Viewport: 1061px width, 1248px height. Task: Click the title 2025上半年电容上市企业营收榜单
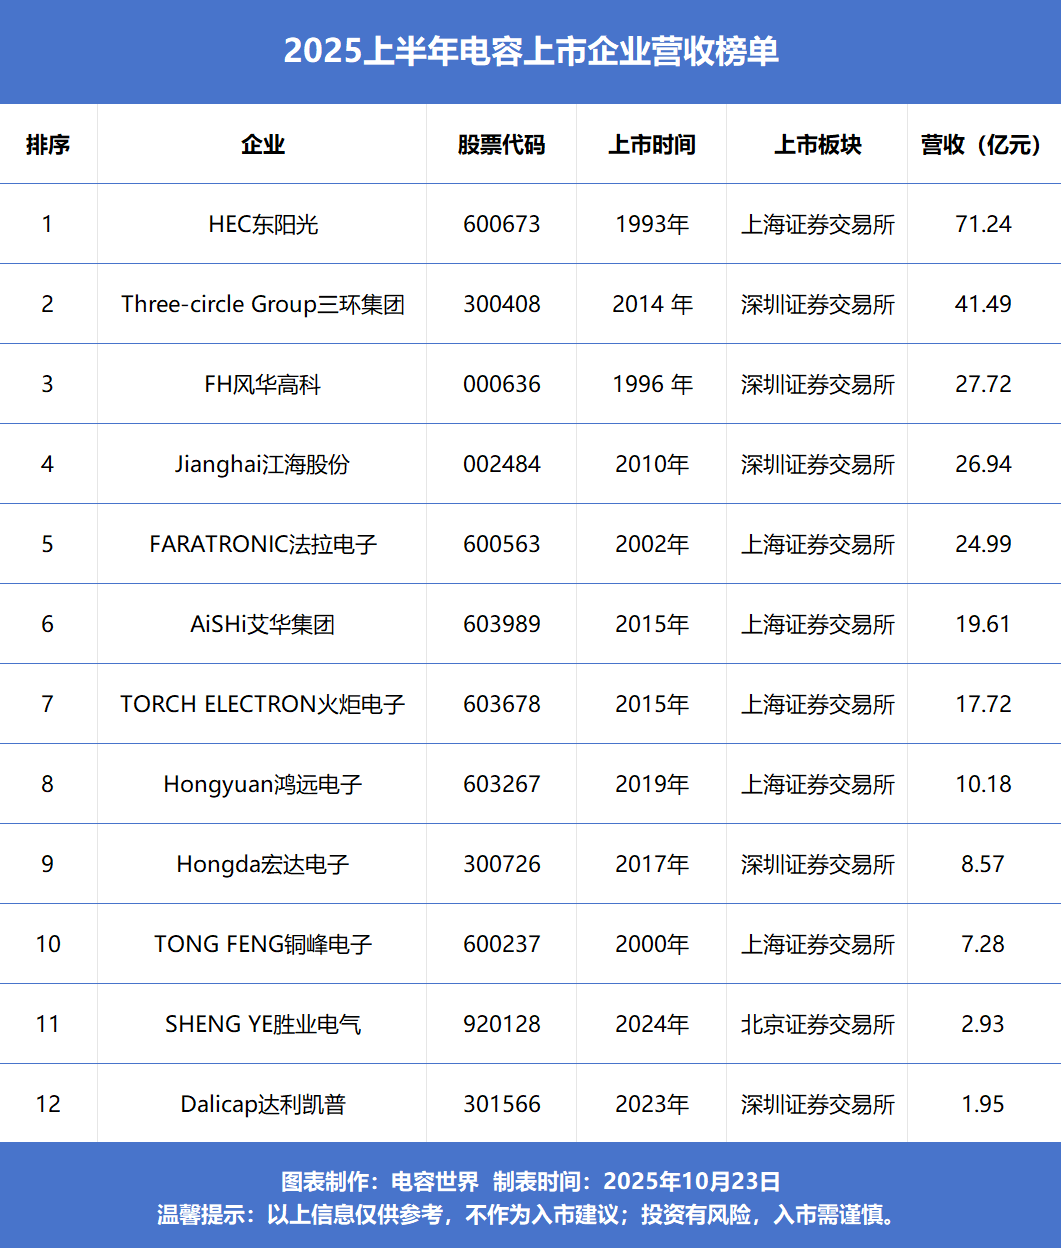click(x=531, y=51)
